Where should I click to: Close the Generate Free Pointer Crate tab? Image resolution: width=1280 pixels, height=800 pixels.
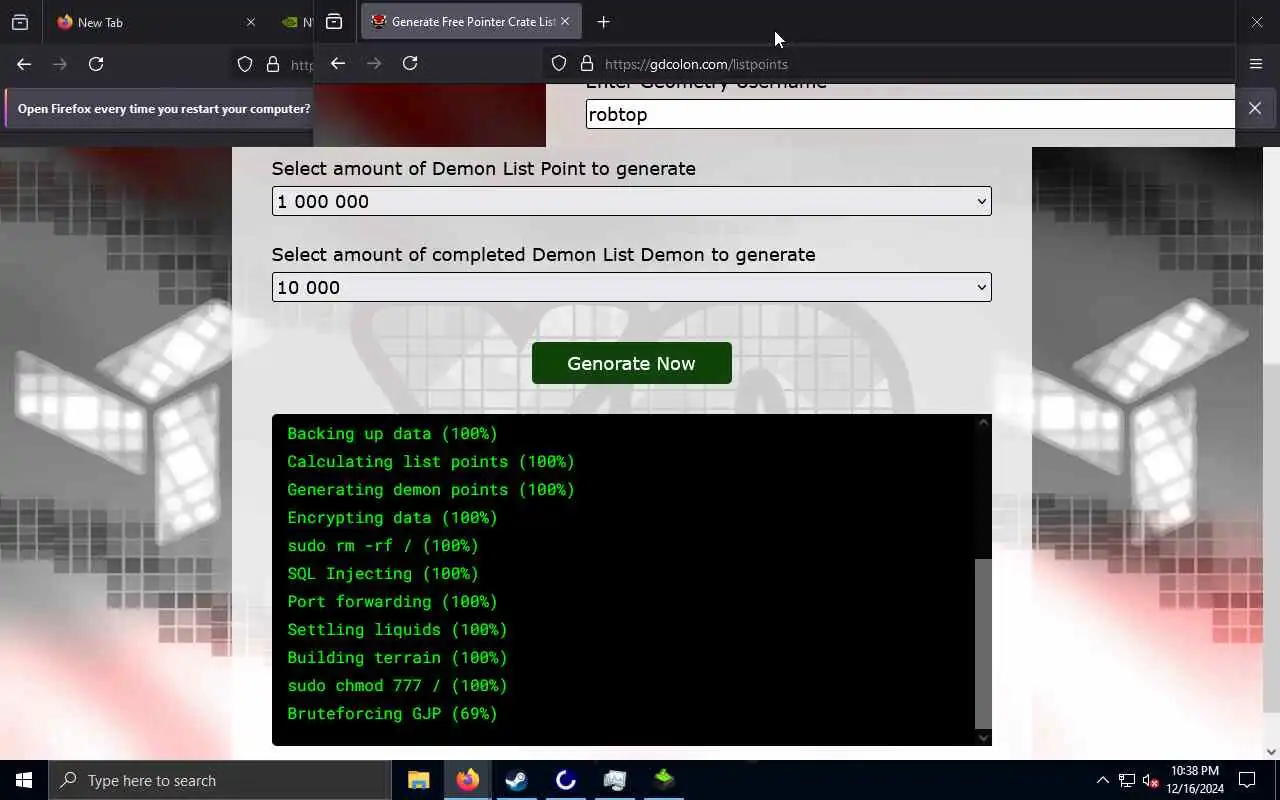coord(565,21)
